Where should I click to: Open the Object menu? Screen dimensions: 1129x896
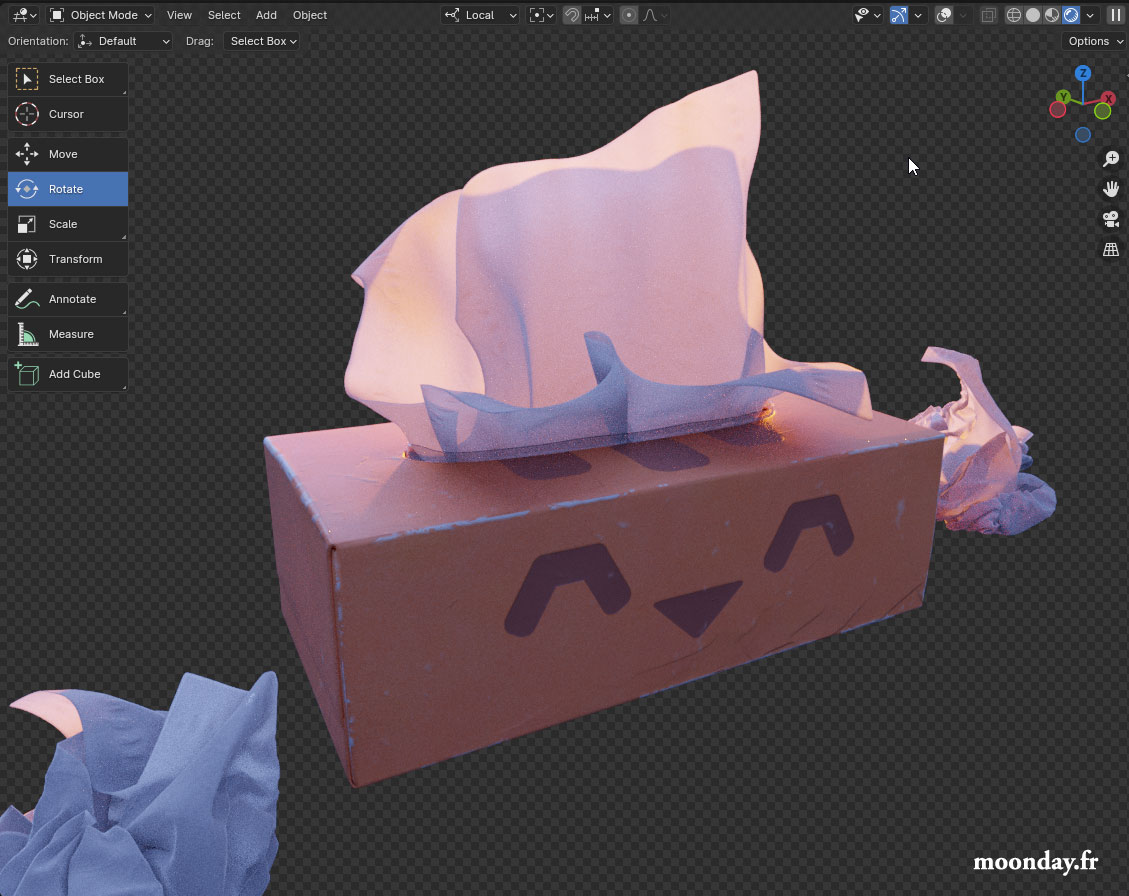[x=310, y=15]
